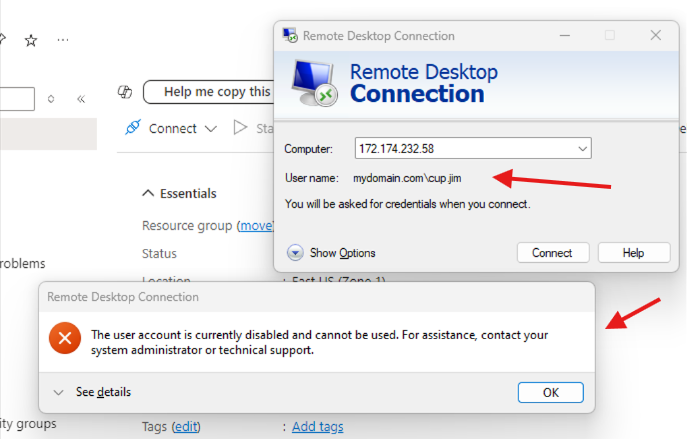Click the Help button in Remote Desktop
Viewport: 687px width, 439px height.
(x=634, y=253)
